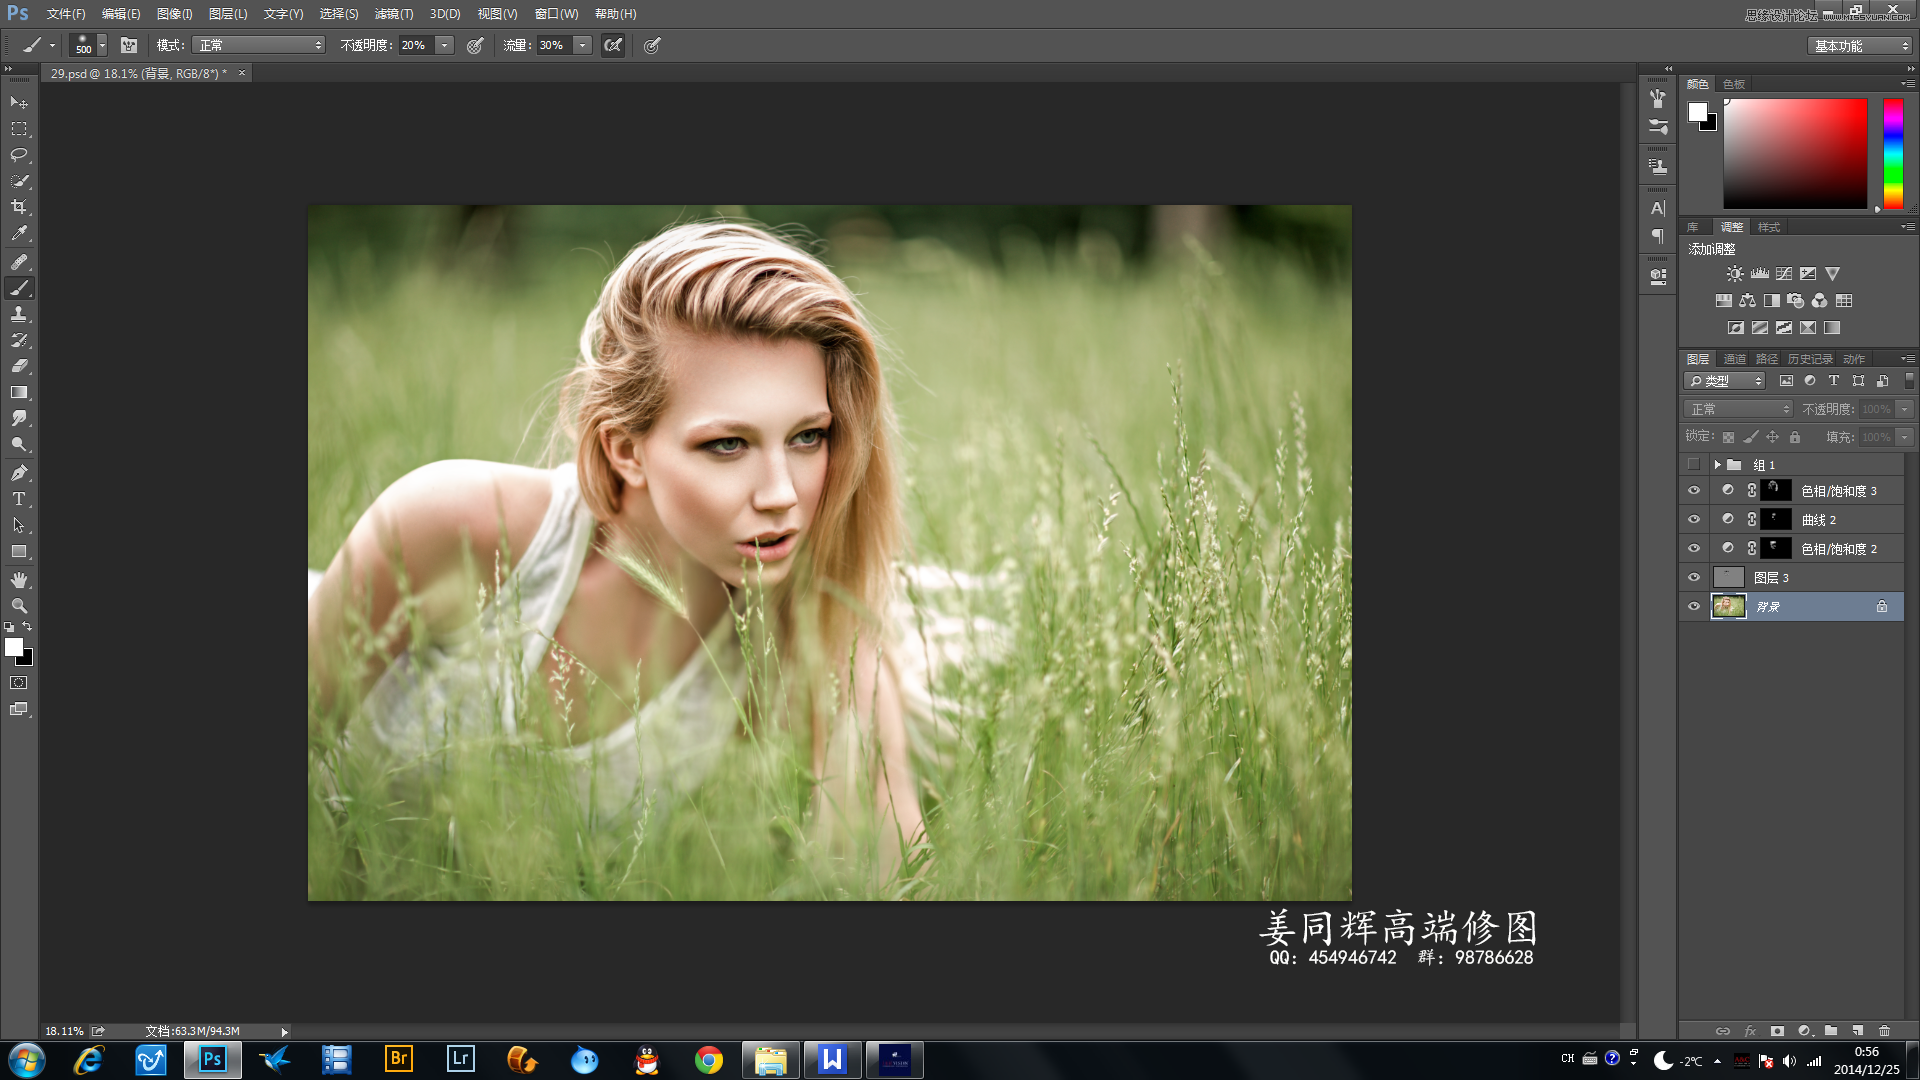Select the Hand tool
Screen dimensions: 1920x1080
click(x=19, y=580)
